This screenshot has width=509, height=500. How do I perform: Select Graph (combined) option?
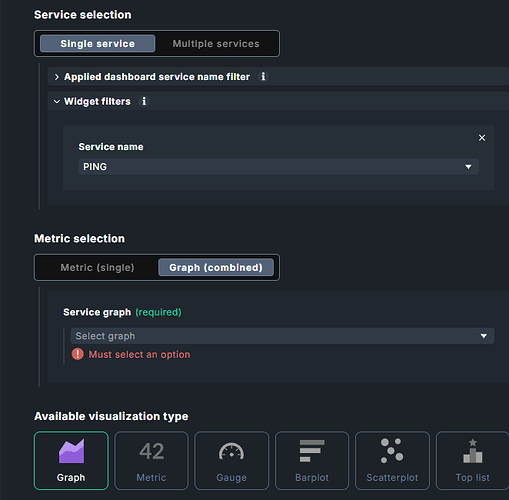click(x=216, y=267)
